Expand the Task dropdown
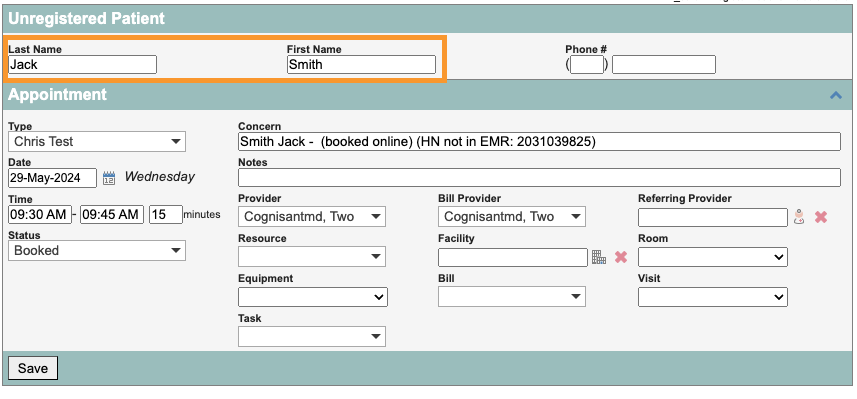 click(x=312, y=336)
